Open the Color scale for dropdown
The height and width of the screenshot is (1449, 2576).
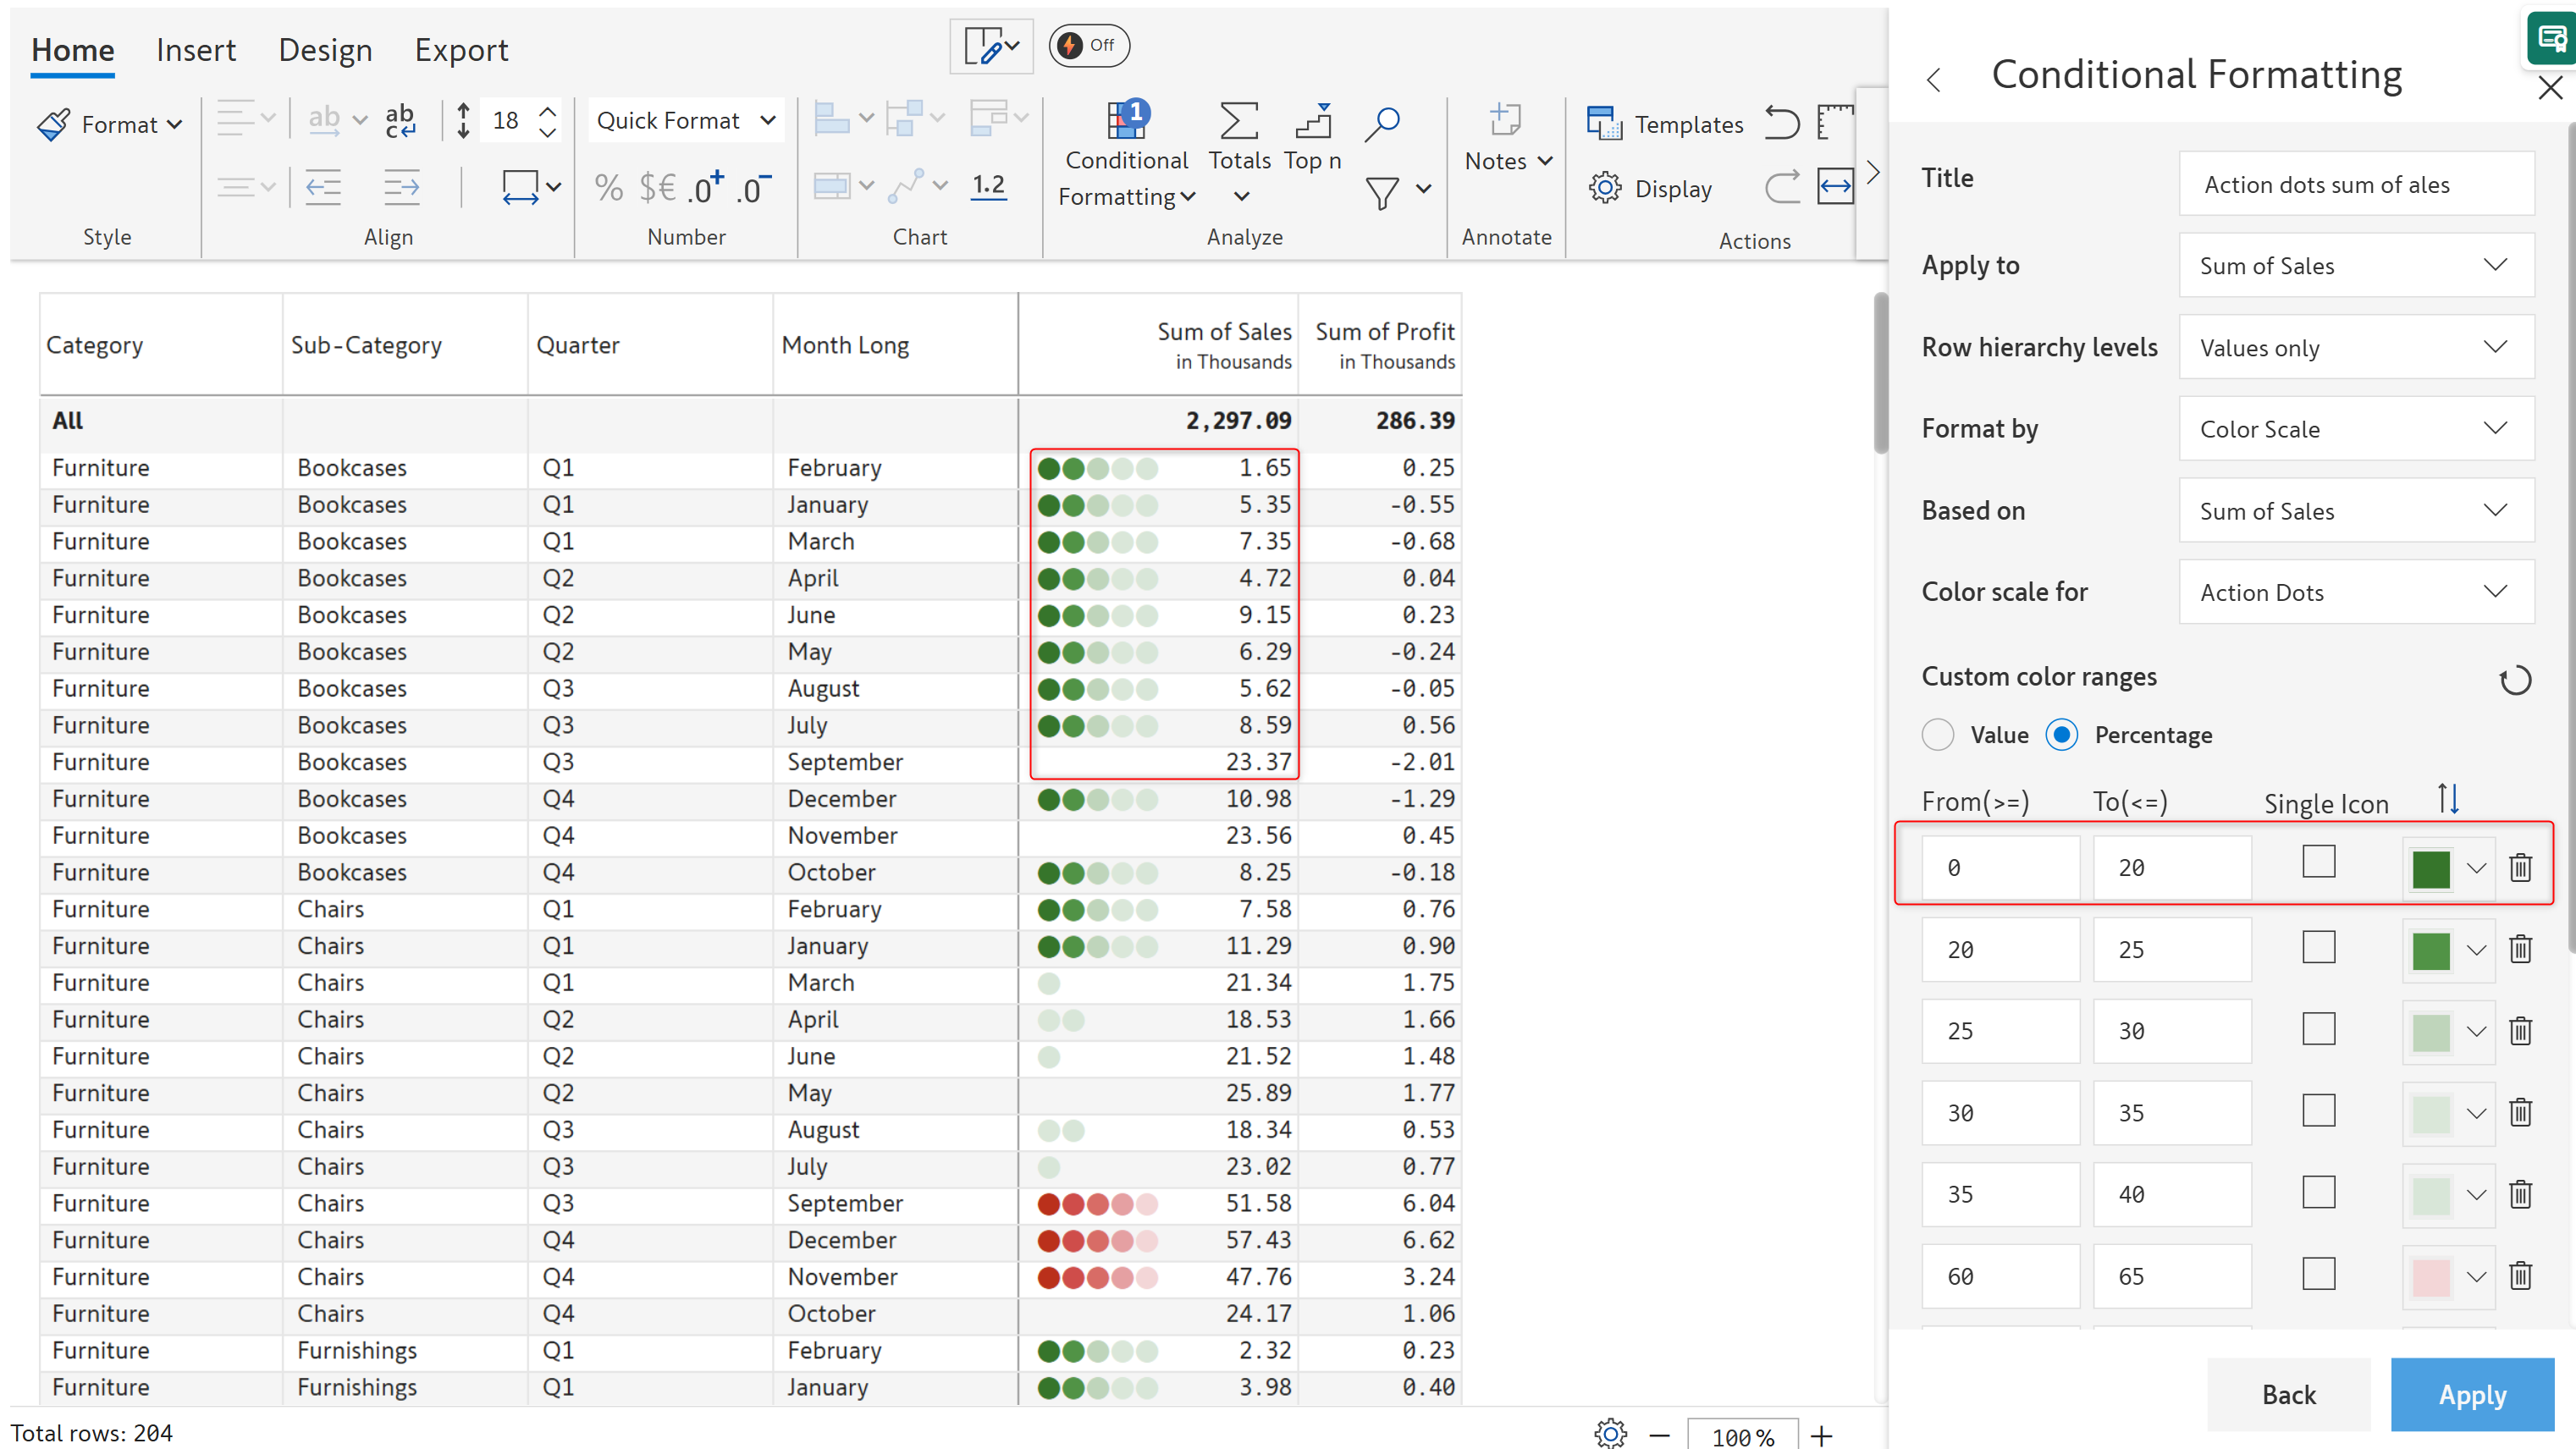pyautogui.click(x=2356, y=592)
